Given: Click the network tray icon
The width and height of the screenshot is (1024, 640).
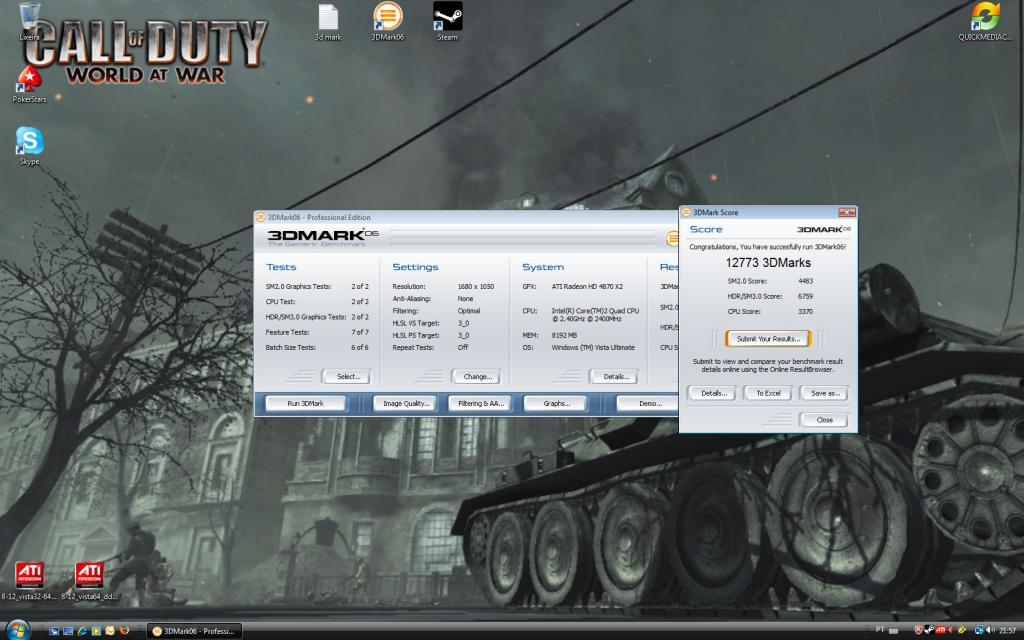Looking at the screenshot, I should [979, 630].
